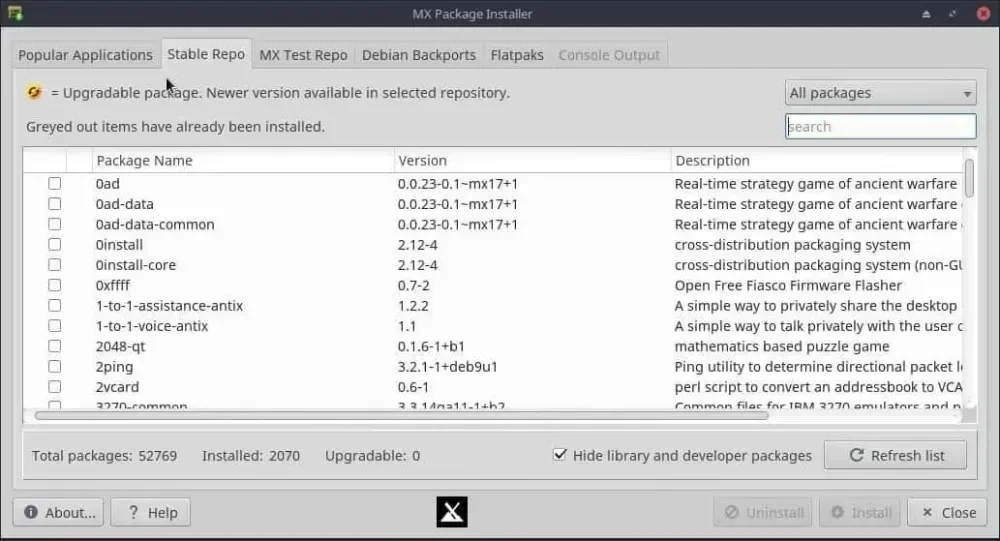This screenshot has width=1000, height=541.
Task: Select the 0install package name
Action: (x=119, y=245)
